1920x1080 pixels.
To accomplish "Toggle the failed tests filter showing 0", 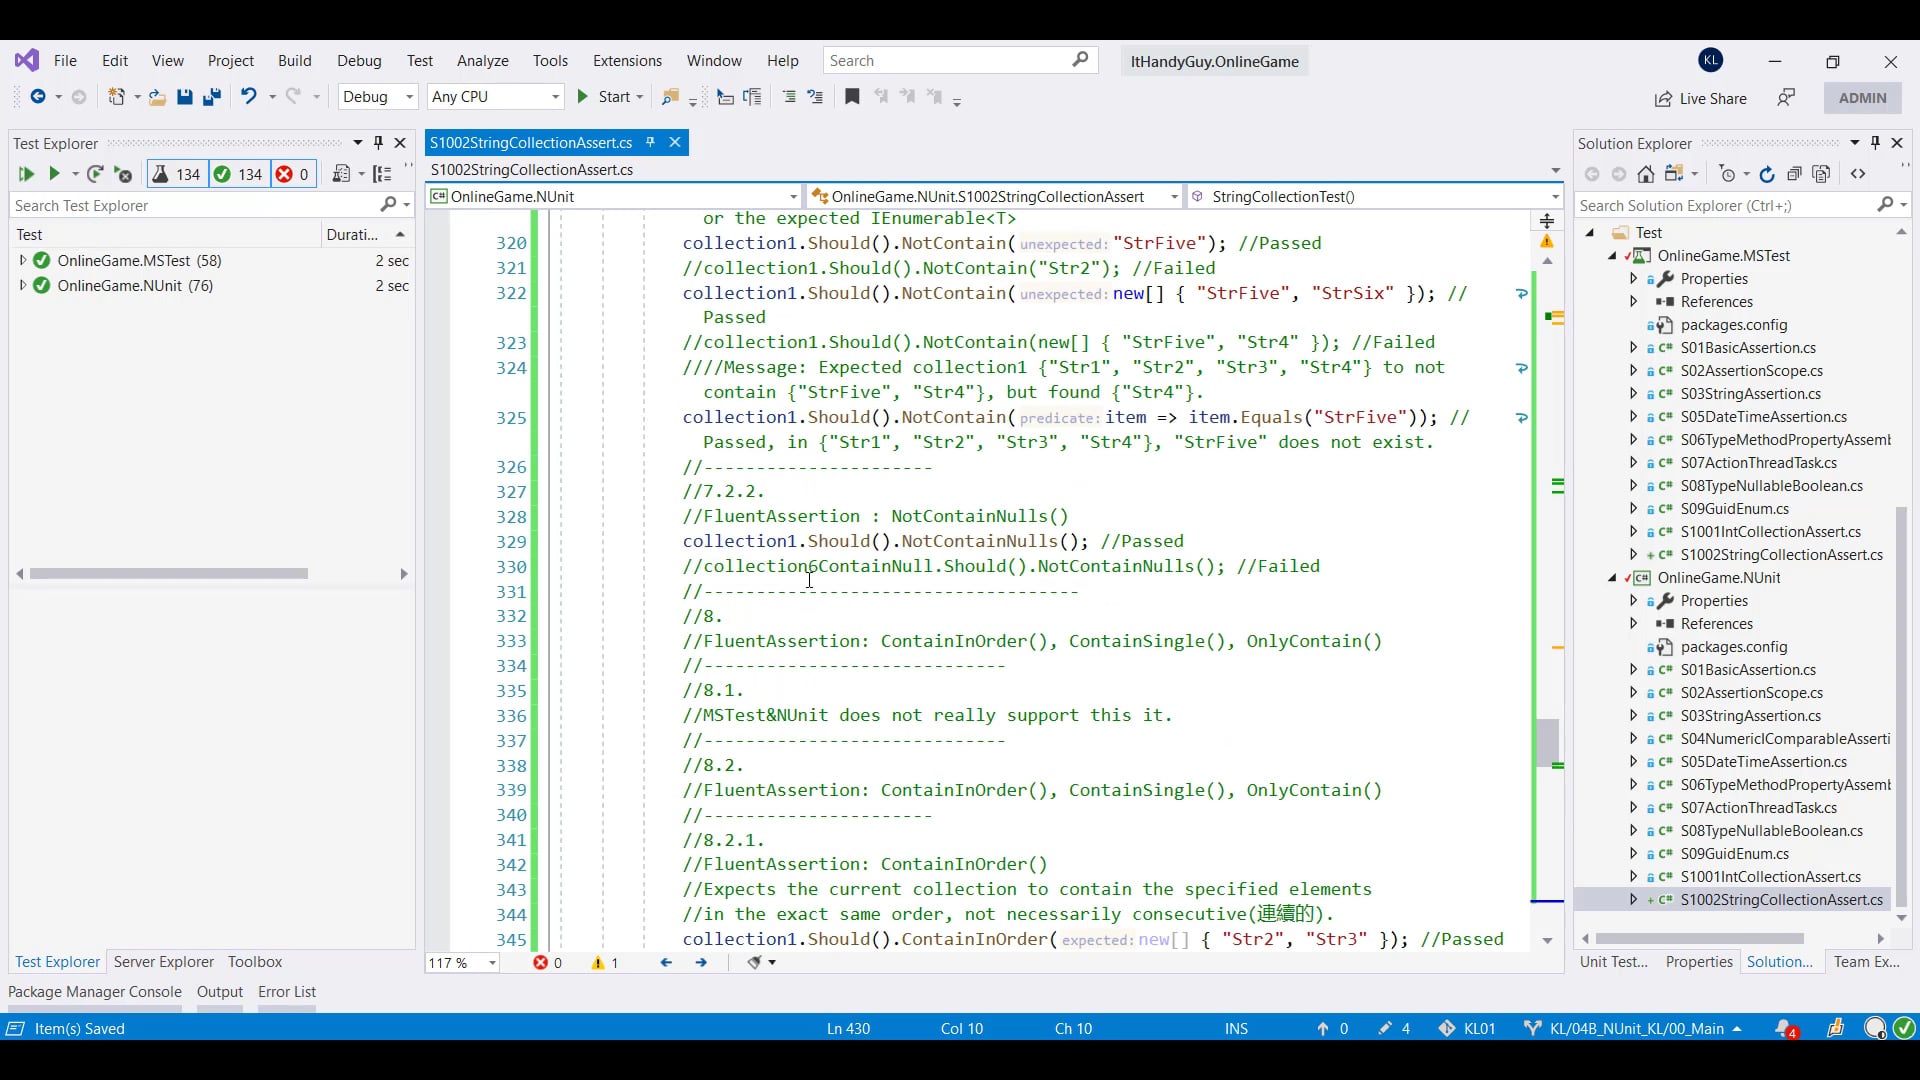I will click(293, 174).
